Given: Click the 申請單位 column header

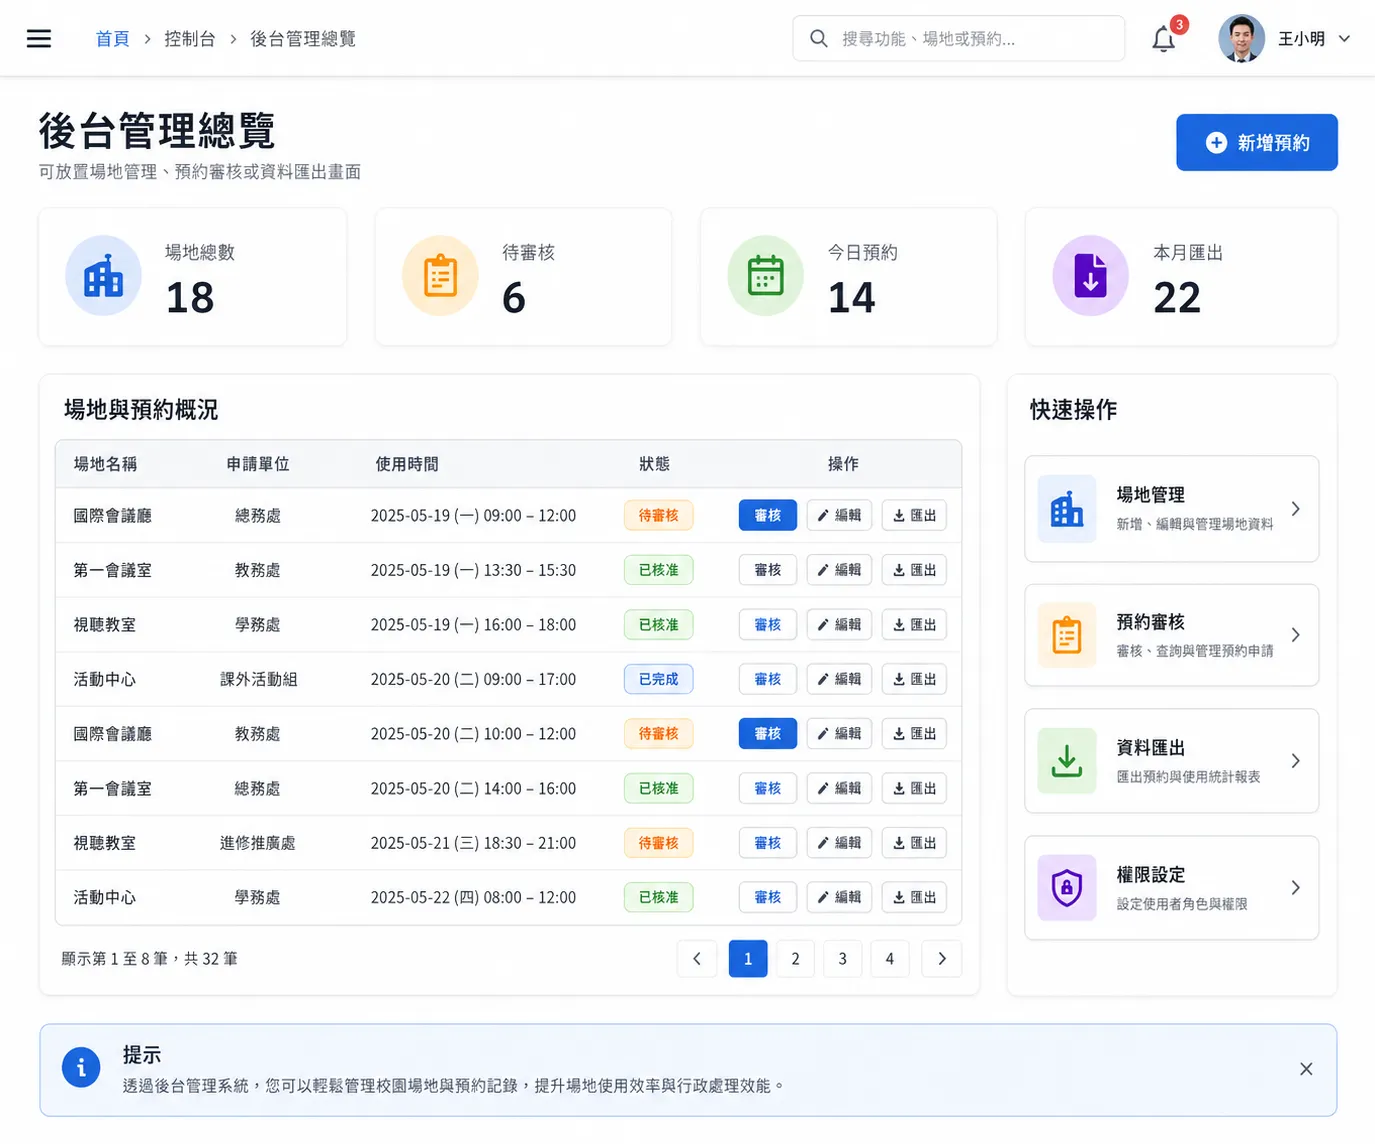Looking at the screenshot, I should point(257,464).
